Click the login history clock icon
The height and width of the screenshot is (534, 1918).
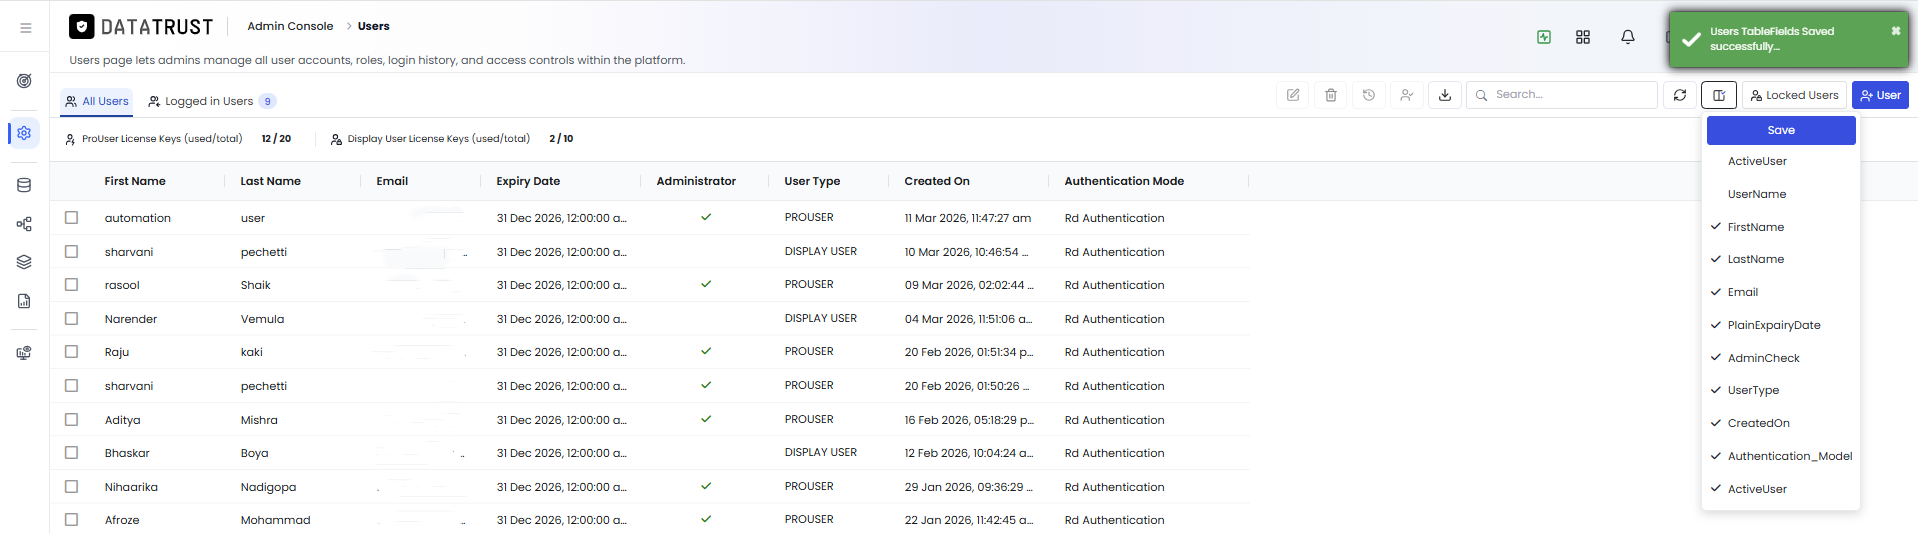[x=1369, y=95]
